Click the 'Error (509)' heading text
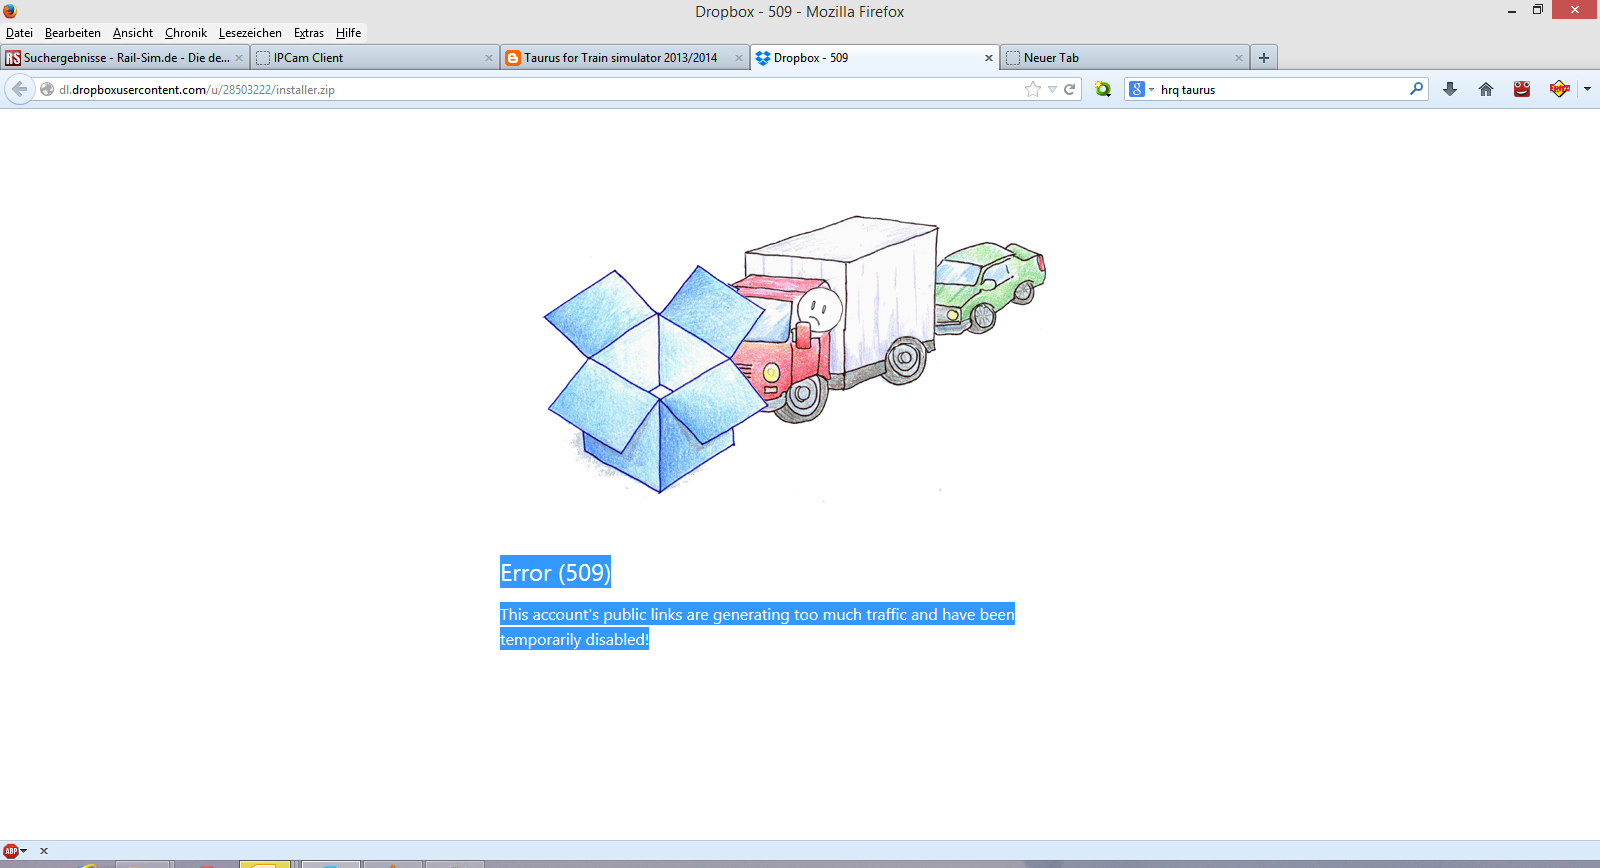The image size is (1600, 868). [x=555, y=572]
